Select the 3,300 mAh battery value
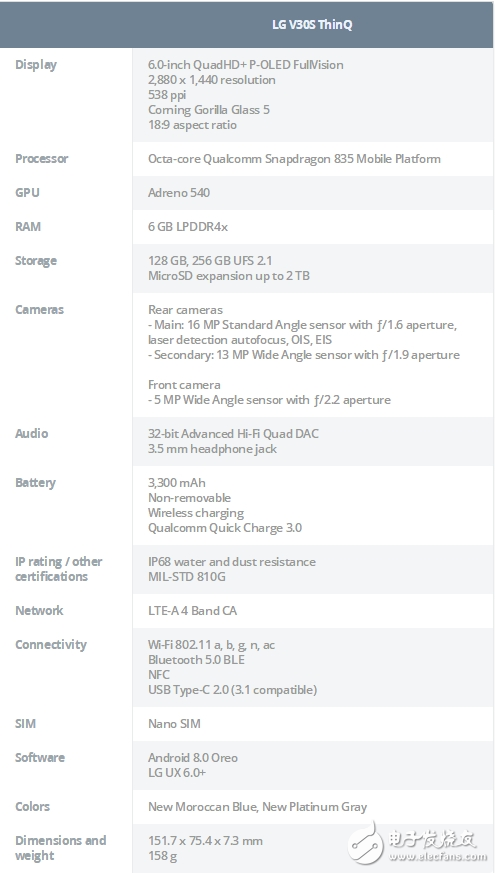495x873 pixels. 177,483
